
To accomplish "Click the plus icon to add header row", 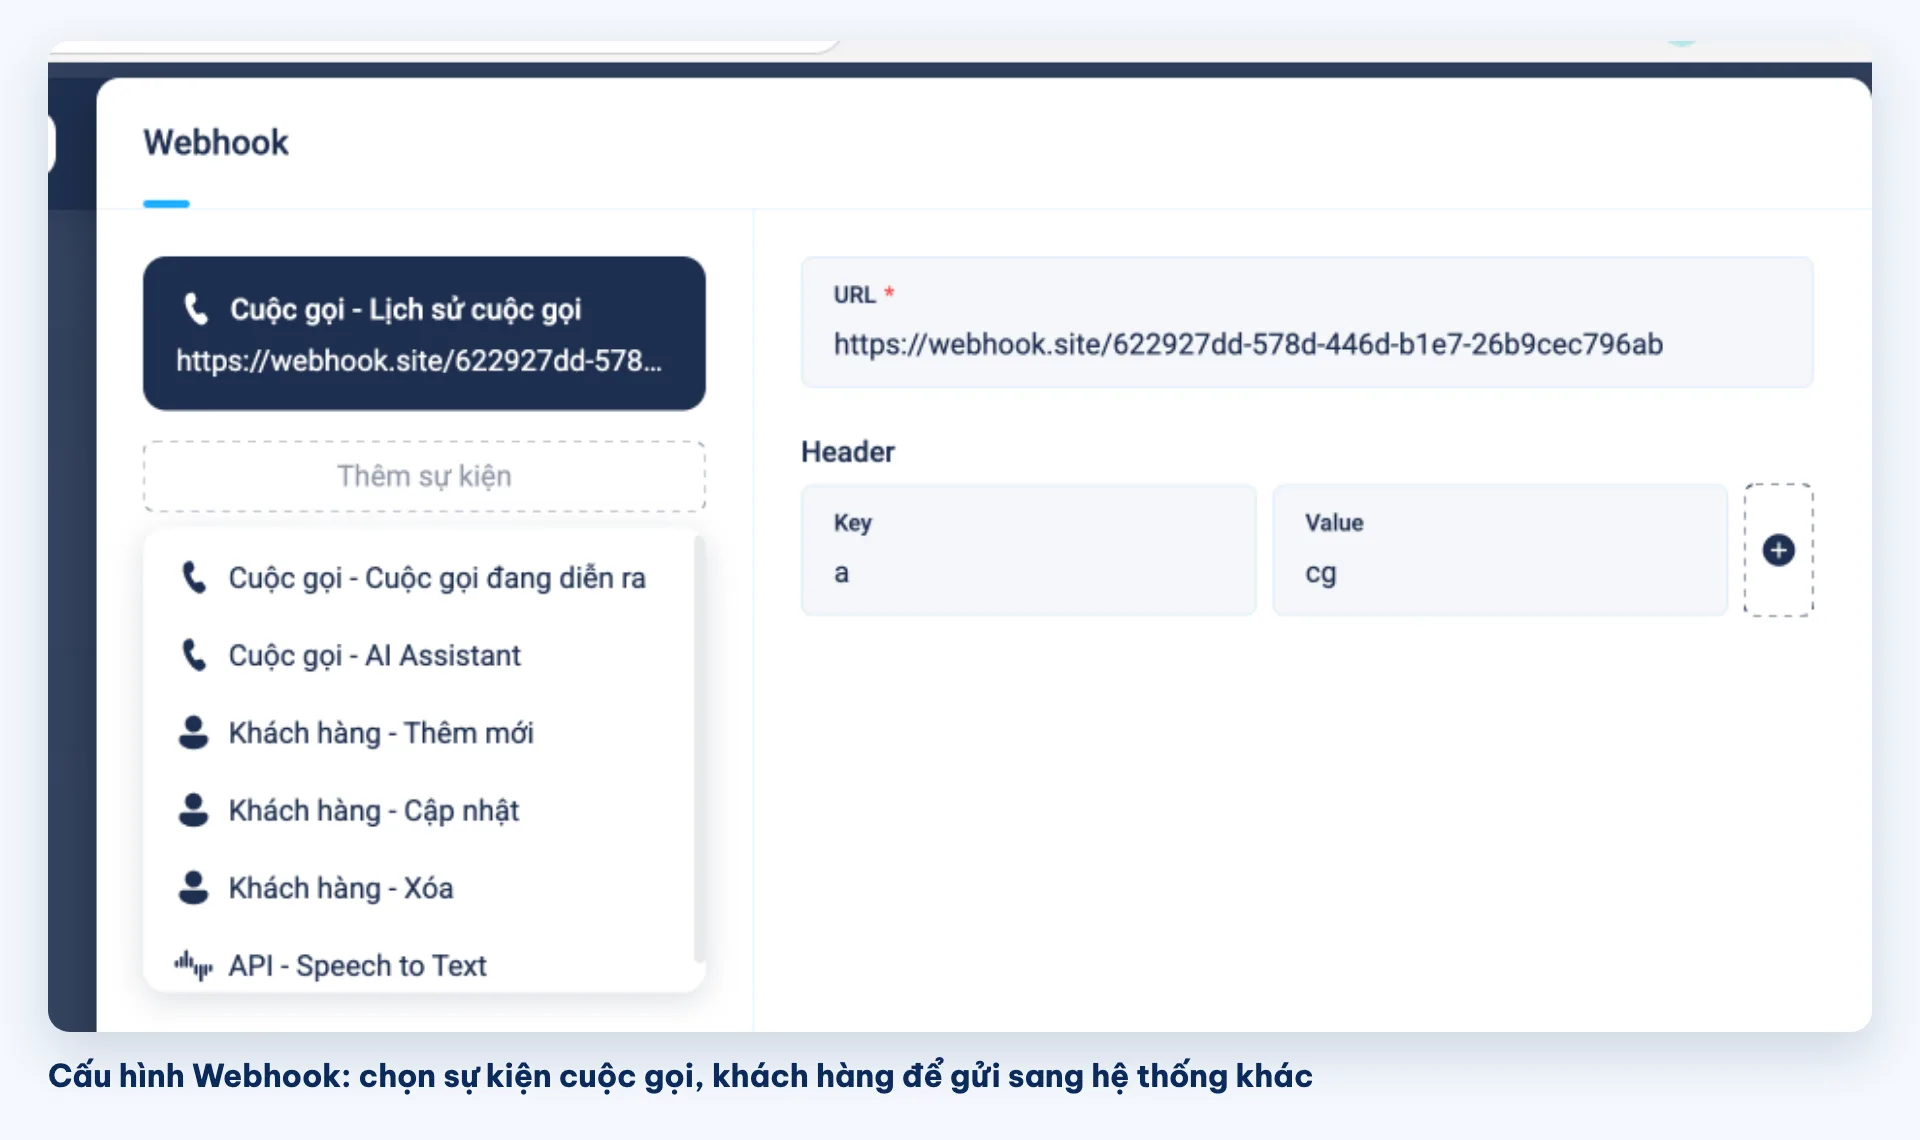I will point(1778,550).
